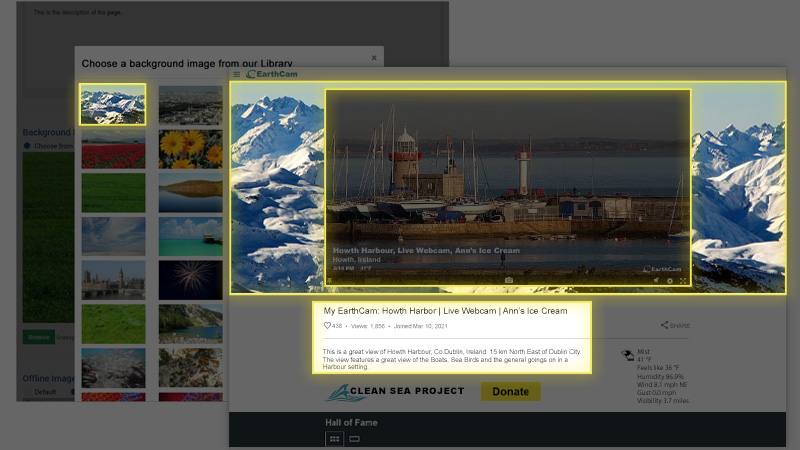The width and height of the screenshot is (800, 450).
Task: Pick the plain green grass thumbnail
Action: (113, 193)
